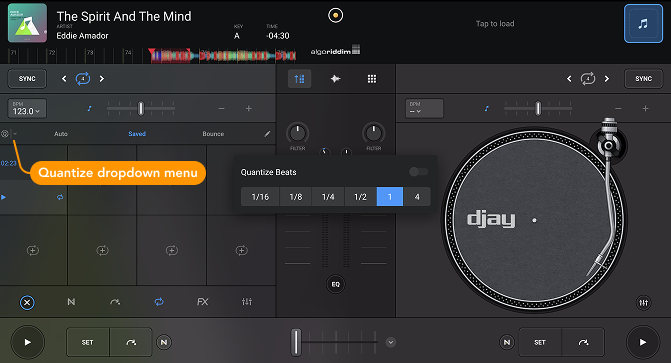Add a saved loop in the last empty slot

tap(241, 250)
